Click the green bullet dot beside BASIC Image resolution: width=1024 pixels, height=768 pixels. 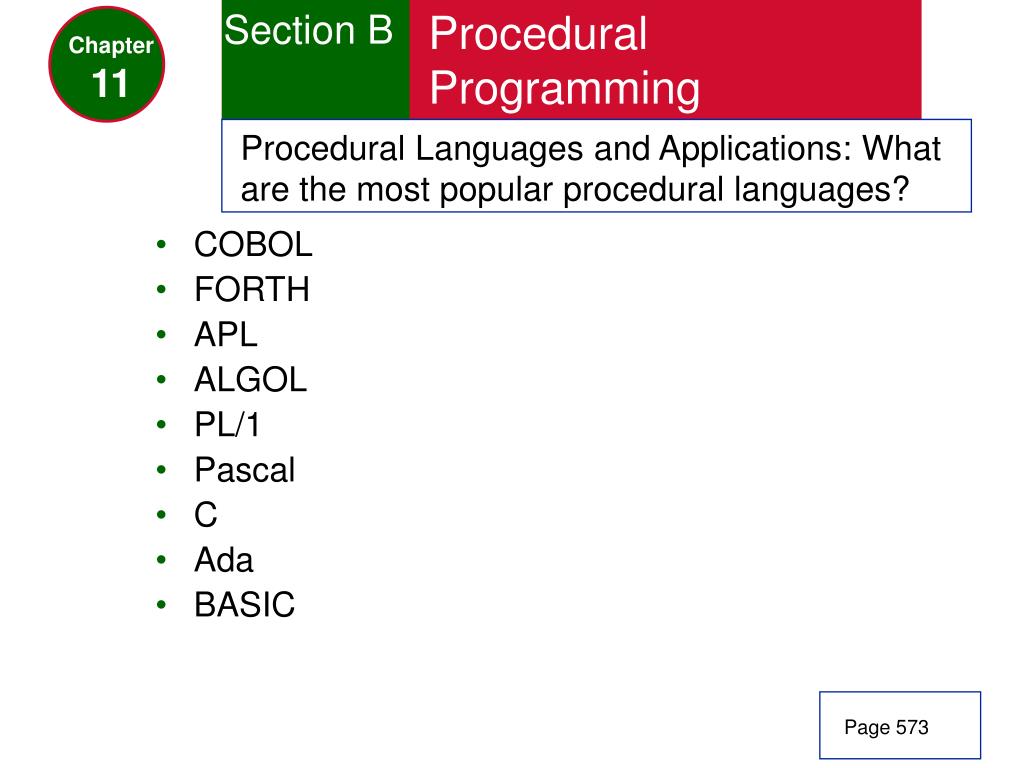click(161, 605)
